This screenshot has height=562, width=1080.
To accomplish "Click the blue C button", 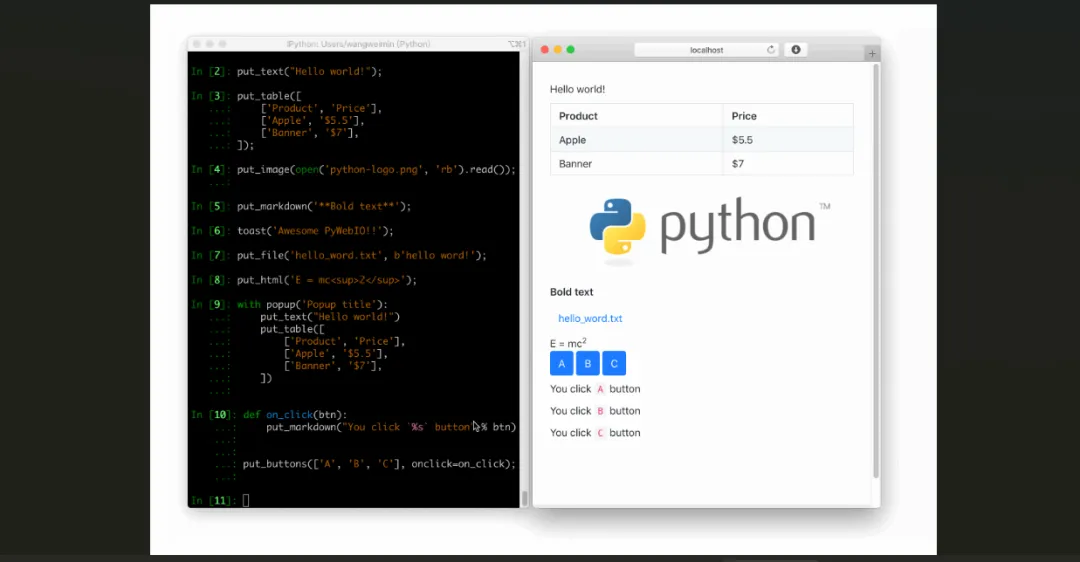I will pyautogui.click(x=614, y=364).
